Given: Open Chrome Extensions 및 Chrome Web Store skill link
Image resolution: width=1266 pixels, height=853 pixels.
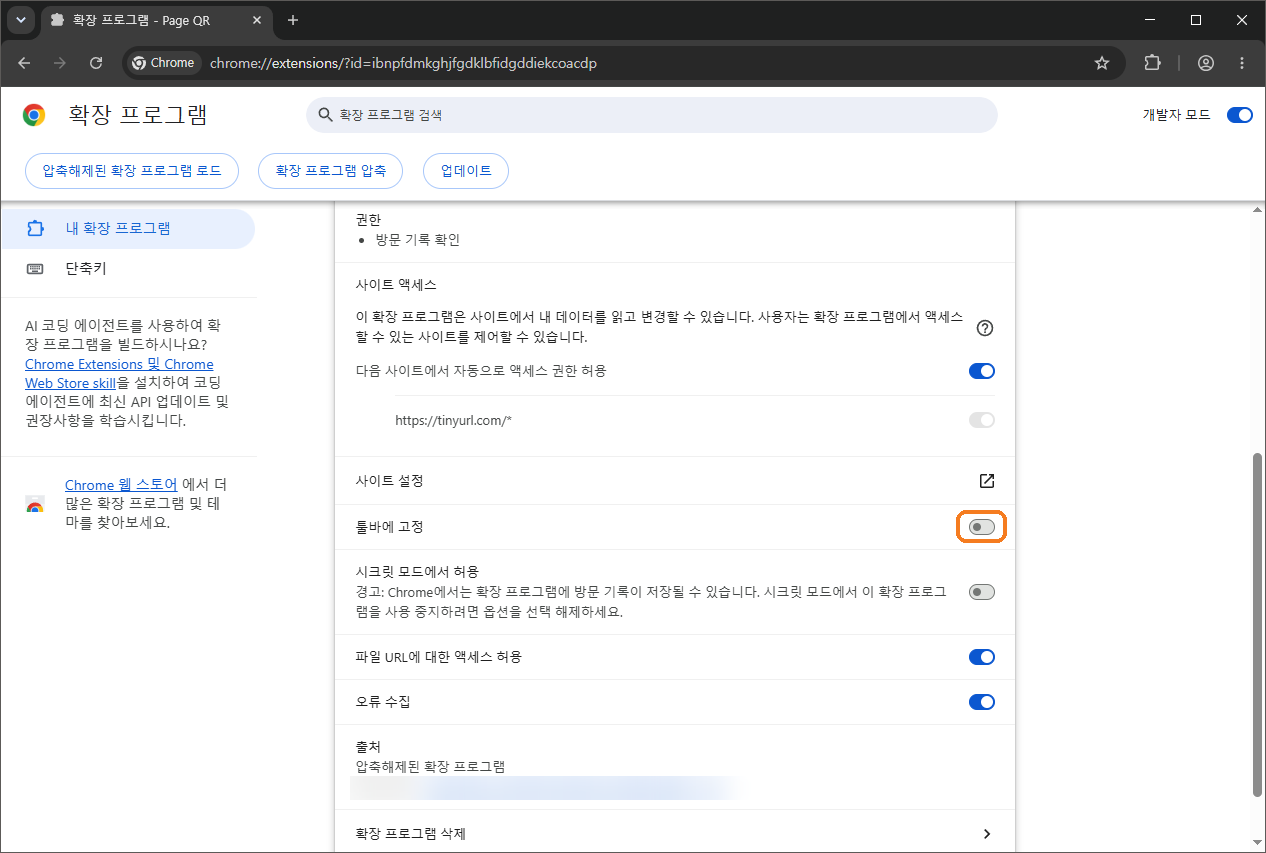Looking at the screenshot, I should (x=119, y=373).
